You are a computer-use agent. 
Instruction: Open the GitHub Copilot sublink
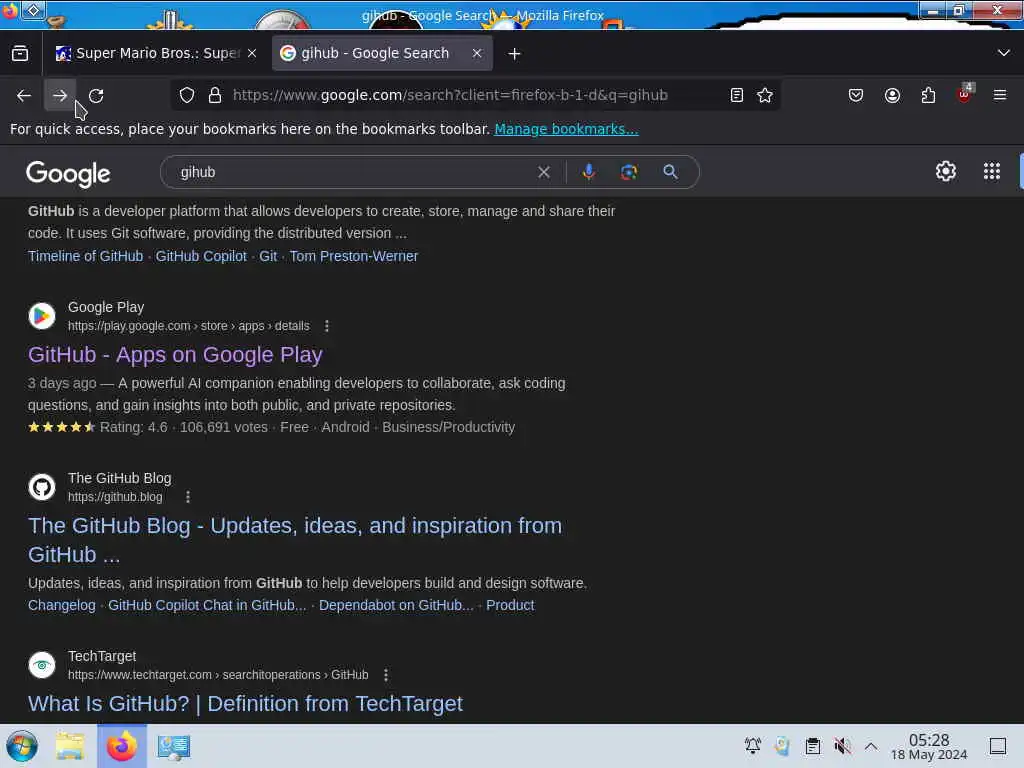[201, 256]
